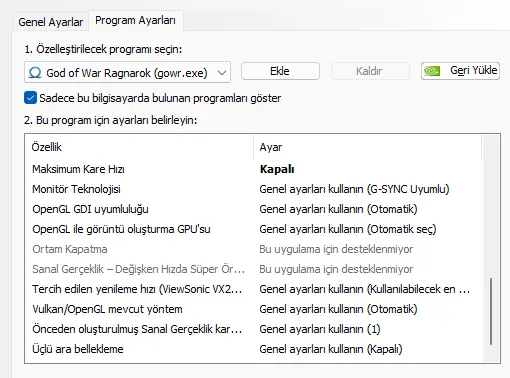Click the Ayar column header
510x378 pixels.
pos(367,147)
